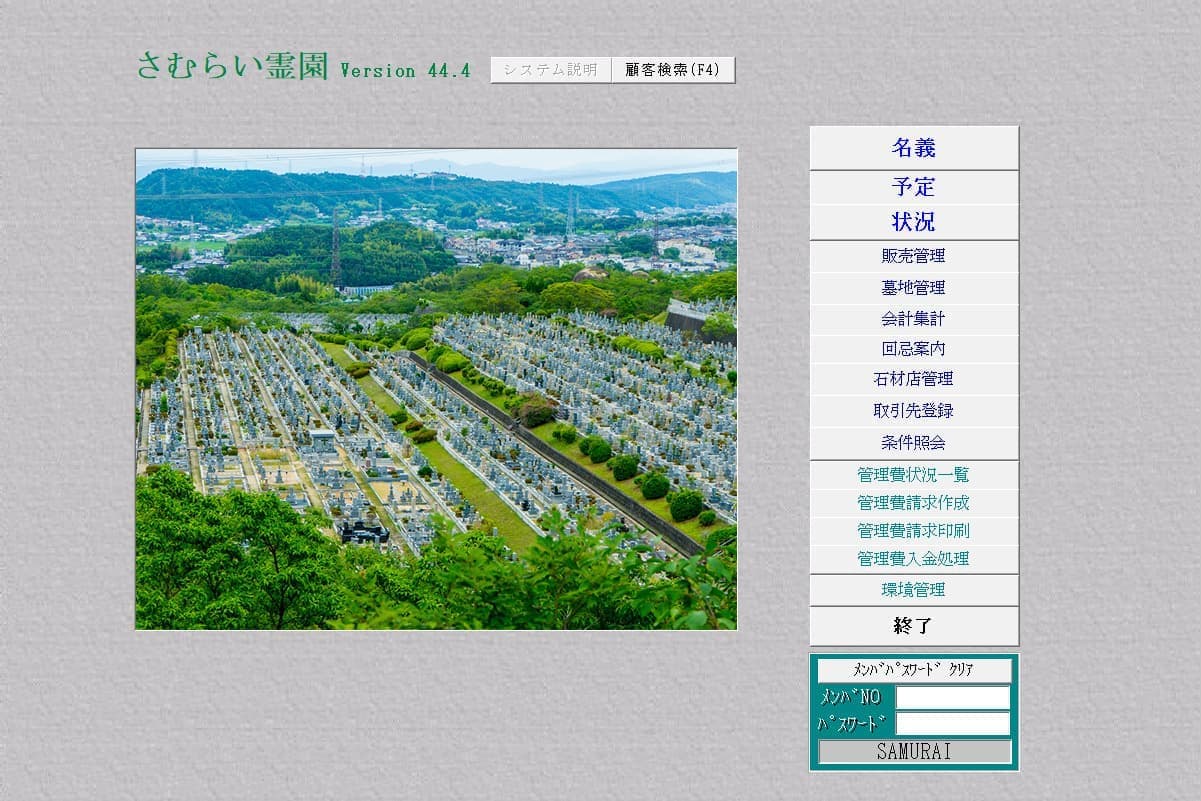
Task: Click the システム説明 button
Action: click(x=551, y=70)
